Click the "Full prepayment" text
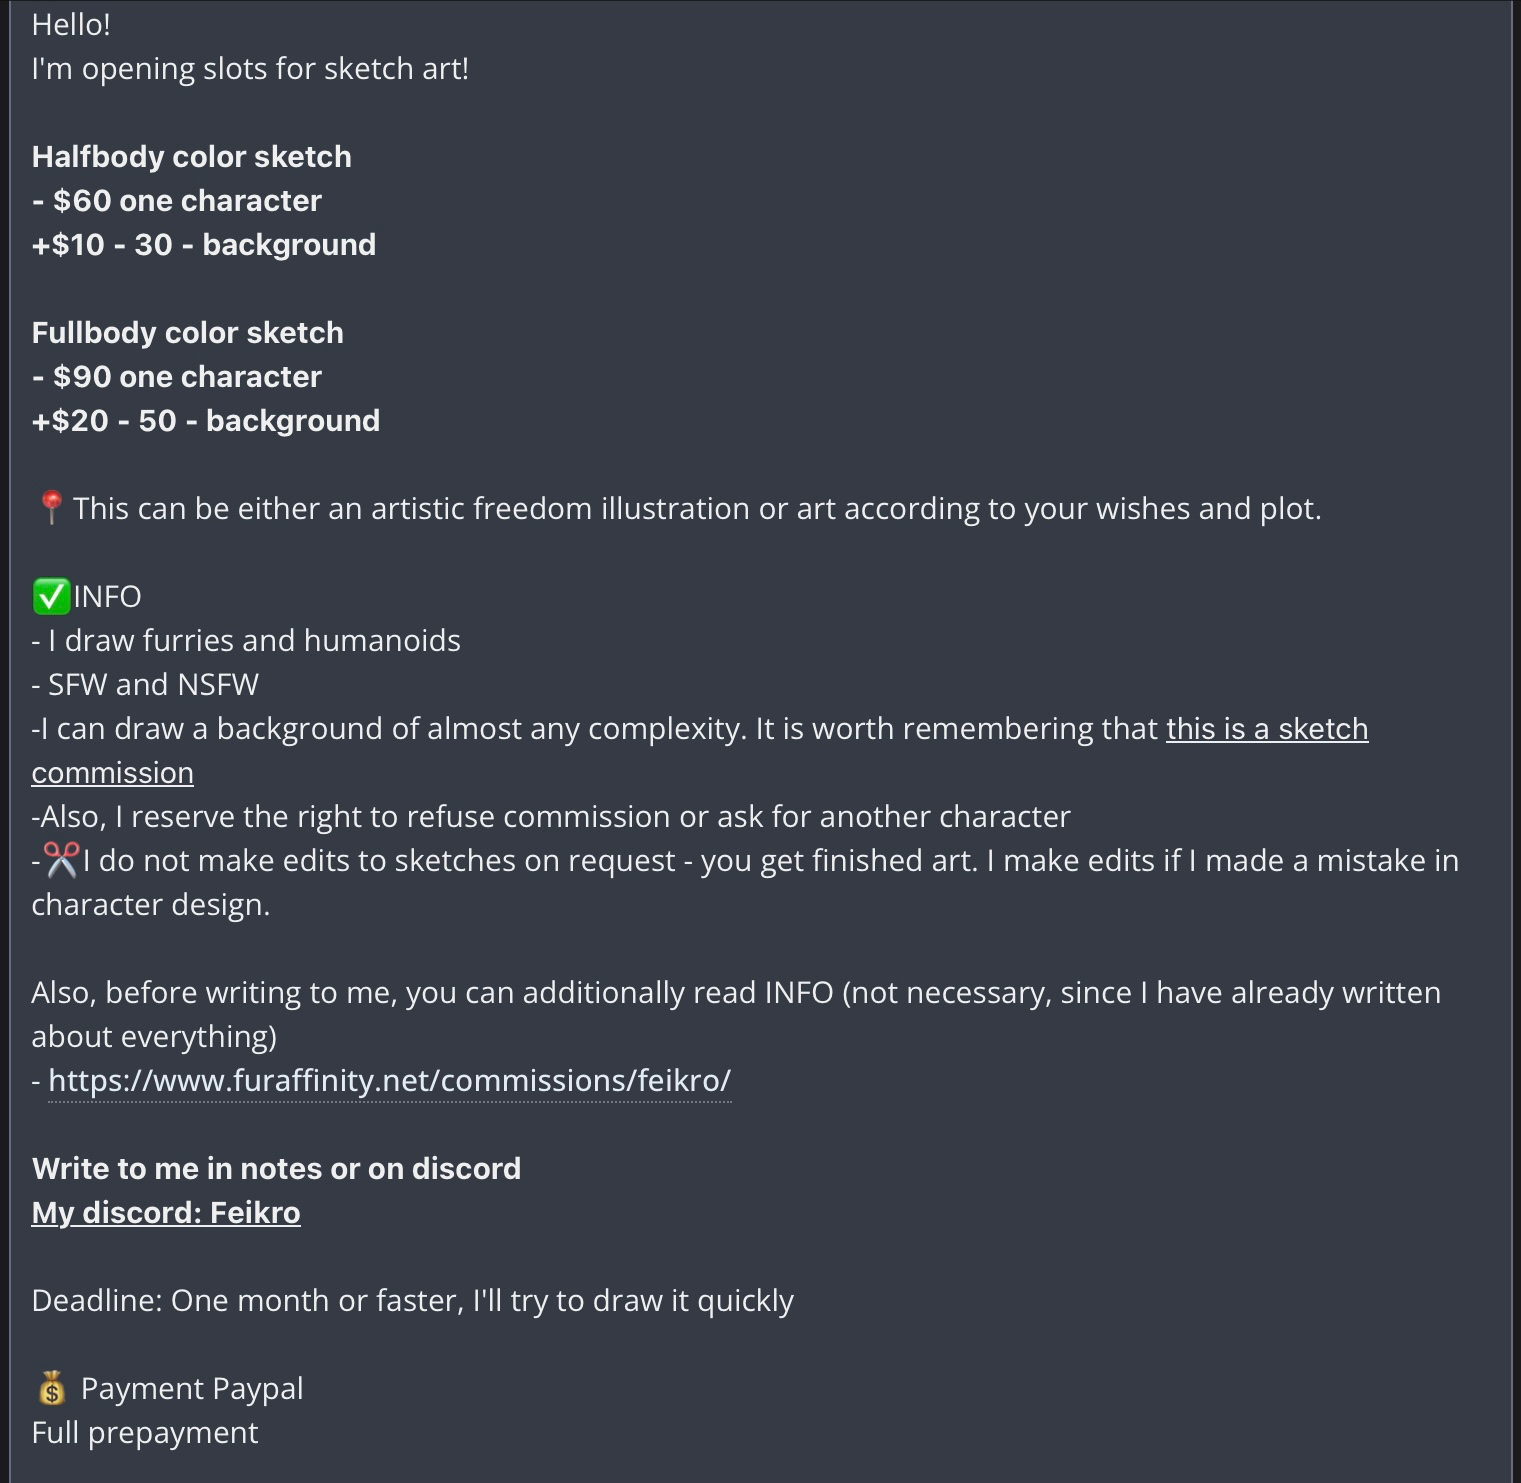Viewport: 1521px width, 1483px height. click(145, 1433)
